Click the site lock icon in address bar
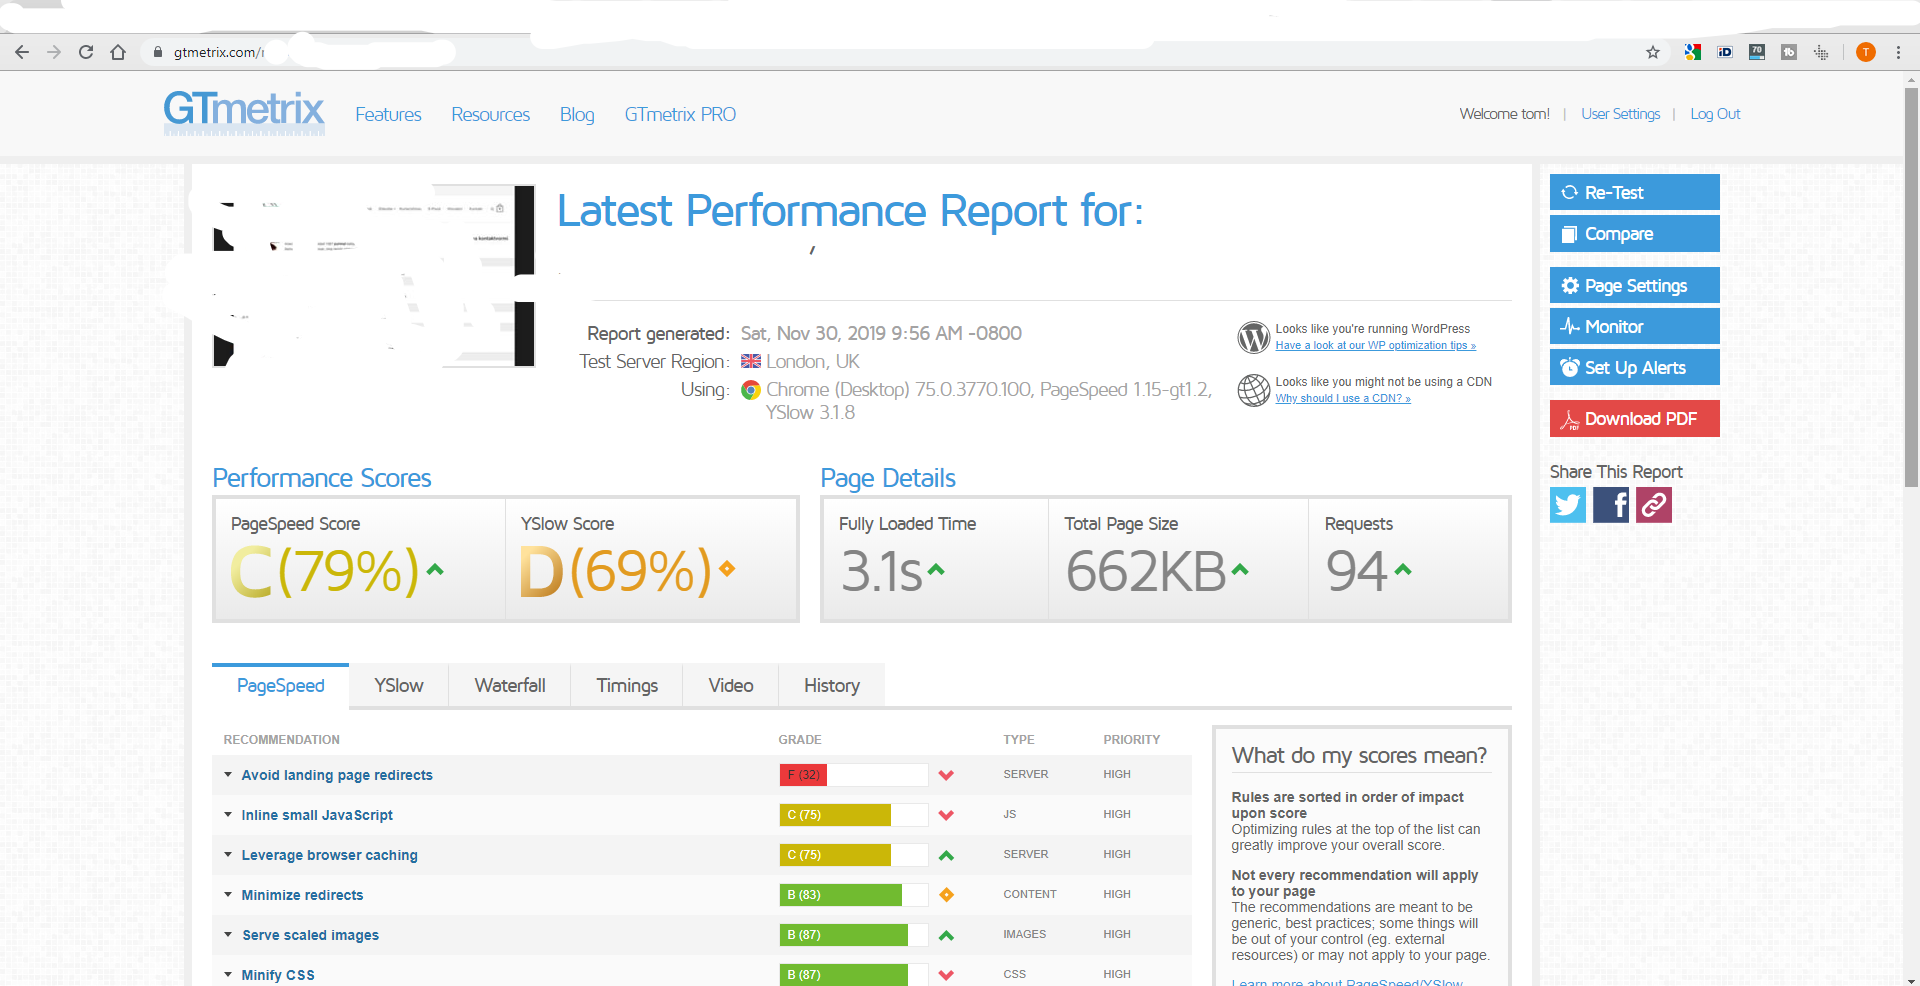This screenshot has width=1920, height=986. coord(158,52)
